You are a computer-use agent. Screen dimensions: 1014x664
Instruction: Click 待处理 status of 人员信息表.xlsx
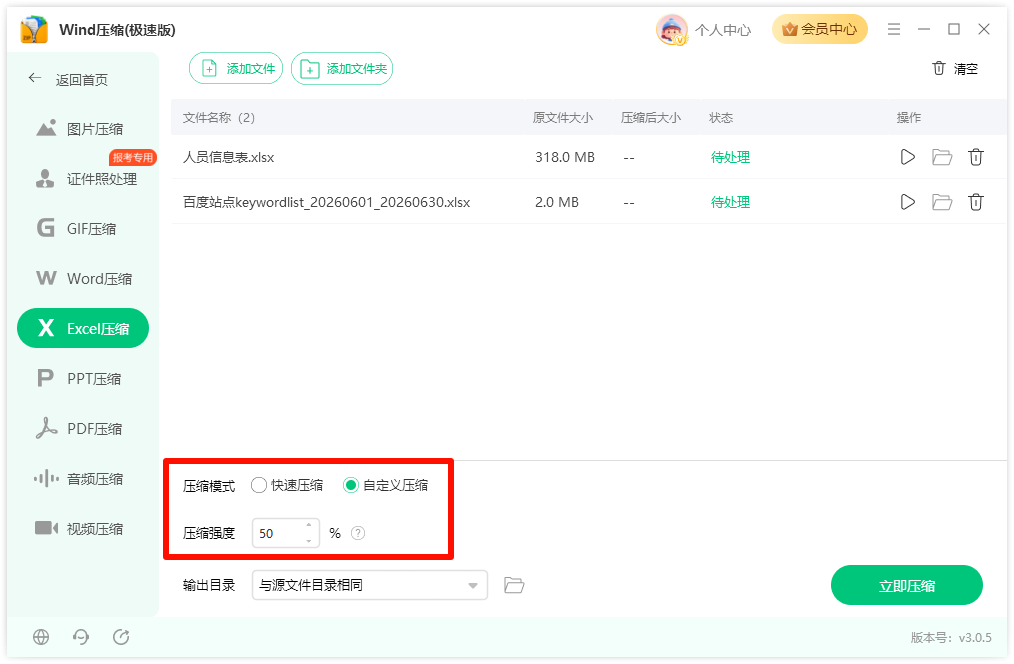click(x=730, y=157)
